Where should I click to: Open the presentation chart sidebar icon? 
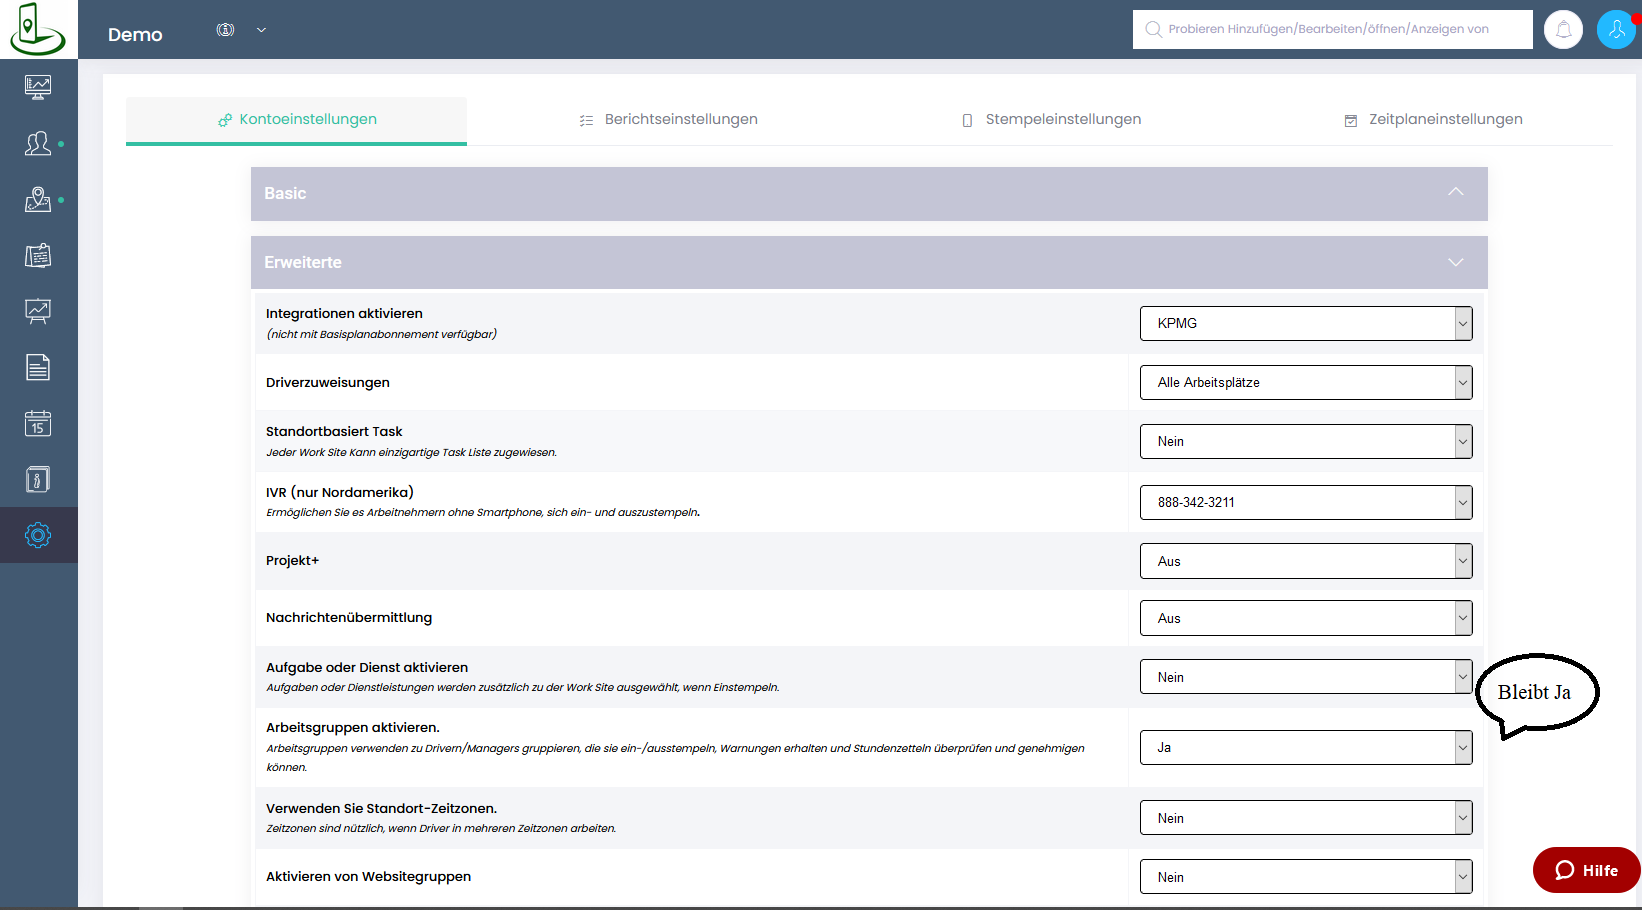38,311
